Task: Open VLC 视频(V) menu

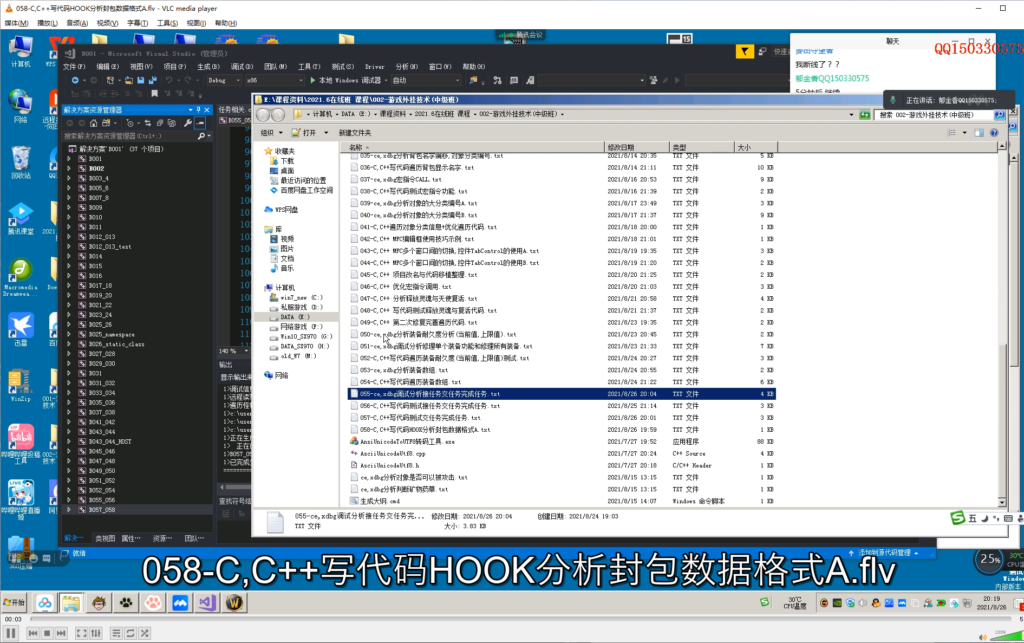Action: [x=107, y=23]
